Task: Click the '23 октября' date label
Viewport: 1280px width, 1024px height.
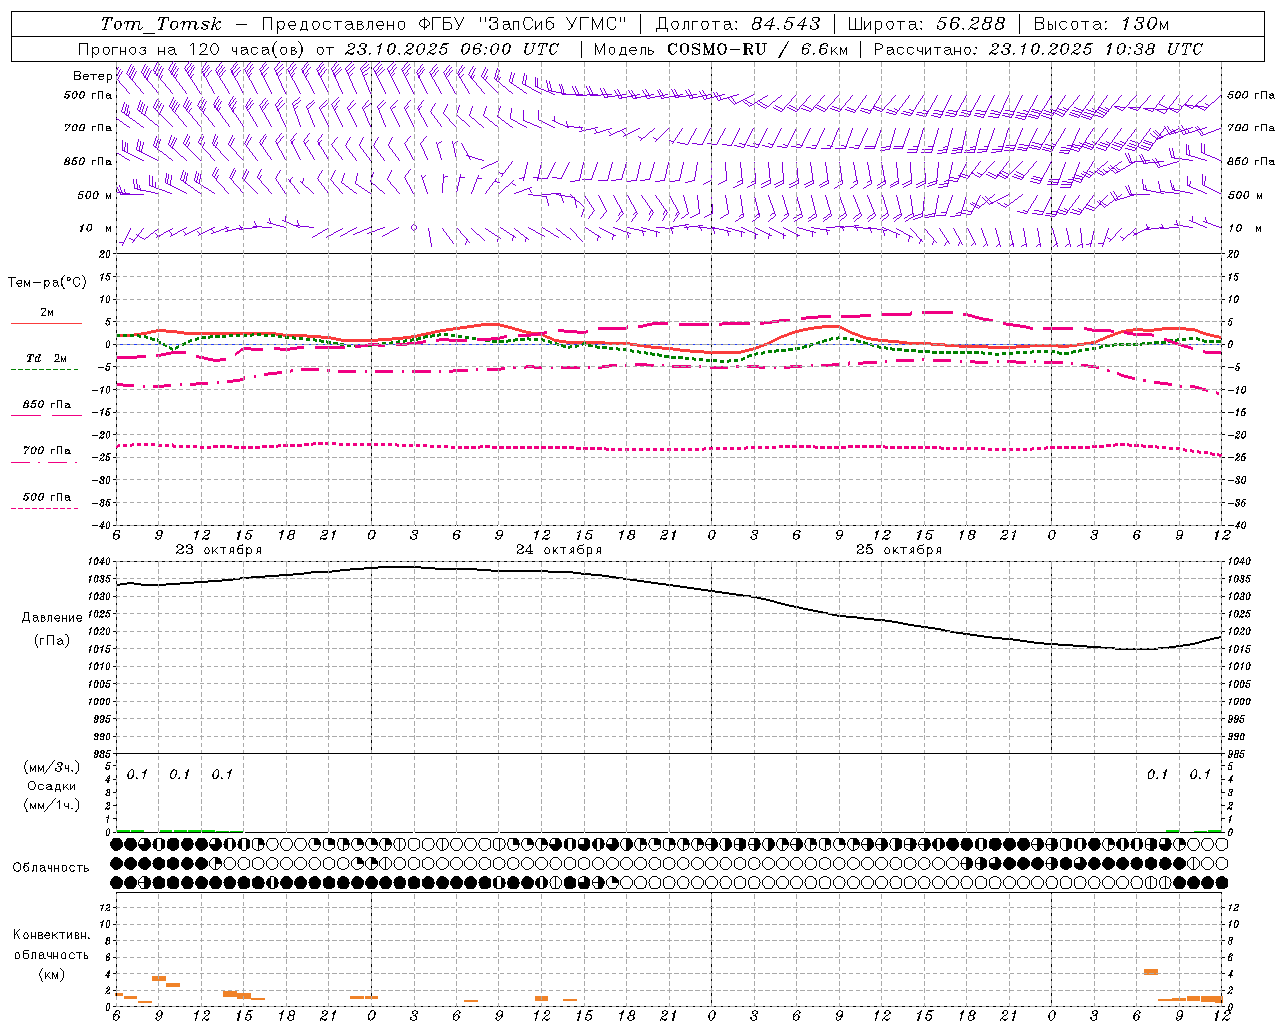Action: click(x=219, y=550)
